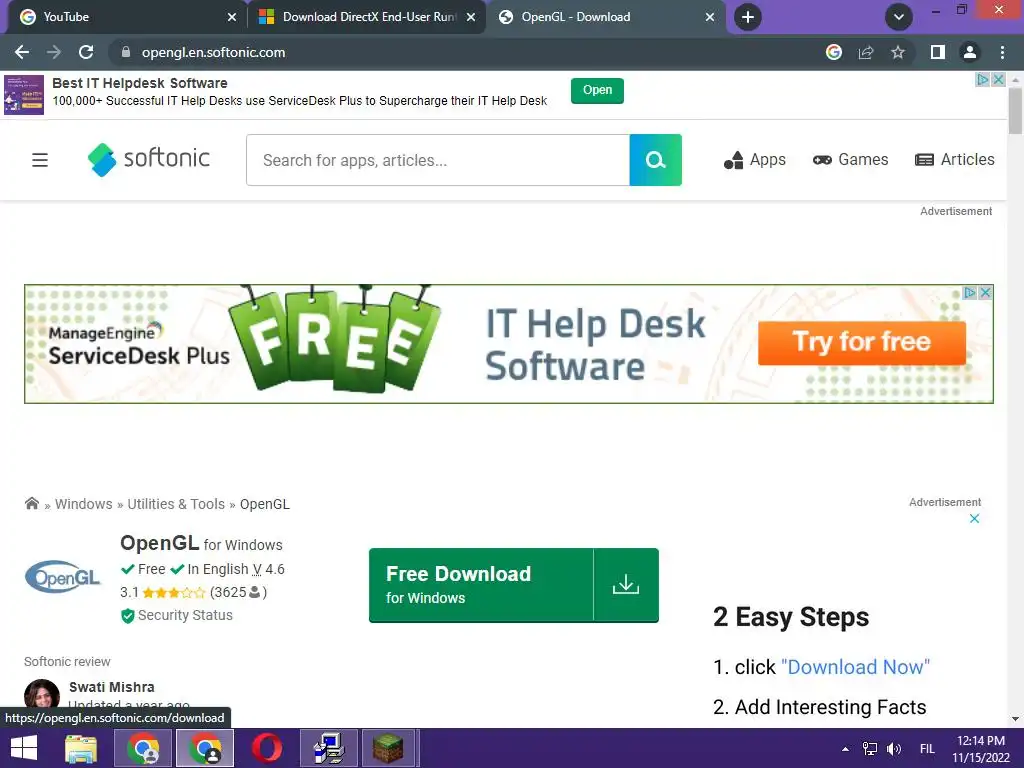Go back to the previous page
This screenshot has width=1024, height=768.
[22, 52]
